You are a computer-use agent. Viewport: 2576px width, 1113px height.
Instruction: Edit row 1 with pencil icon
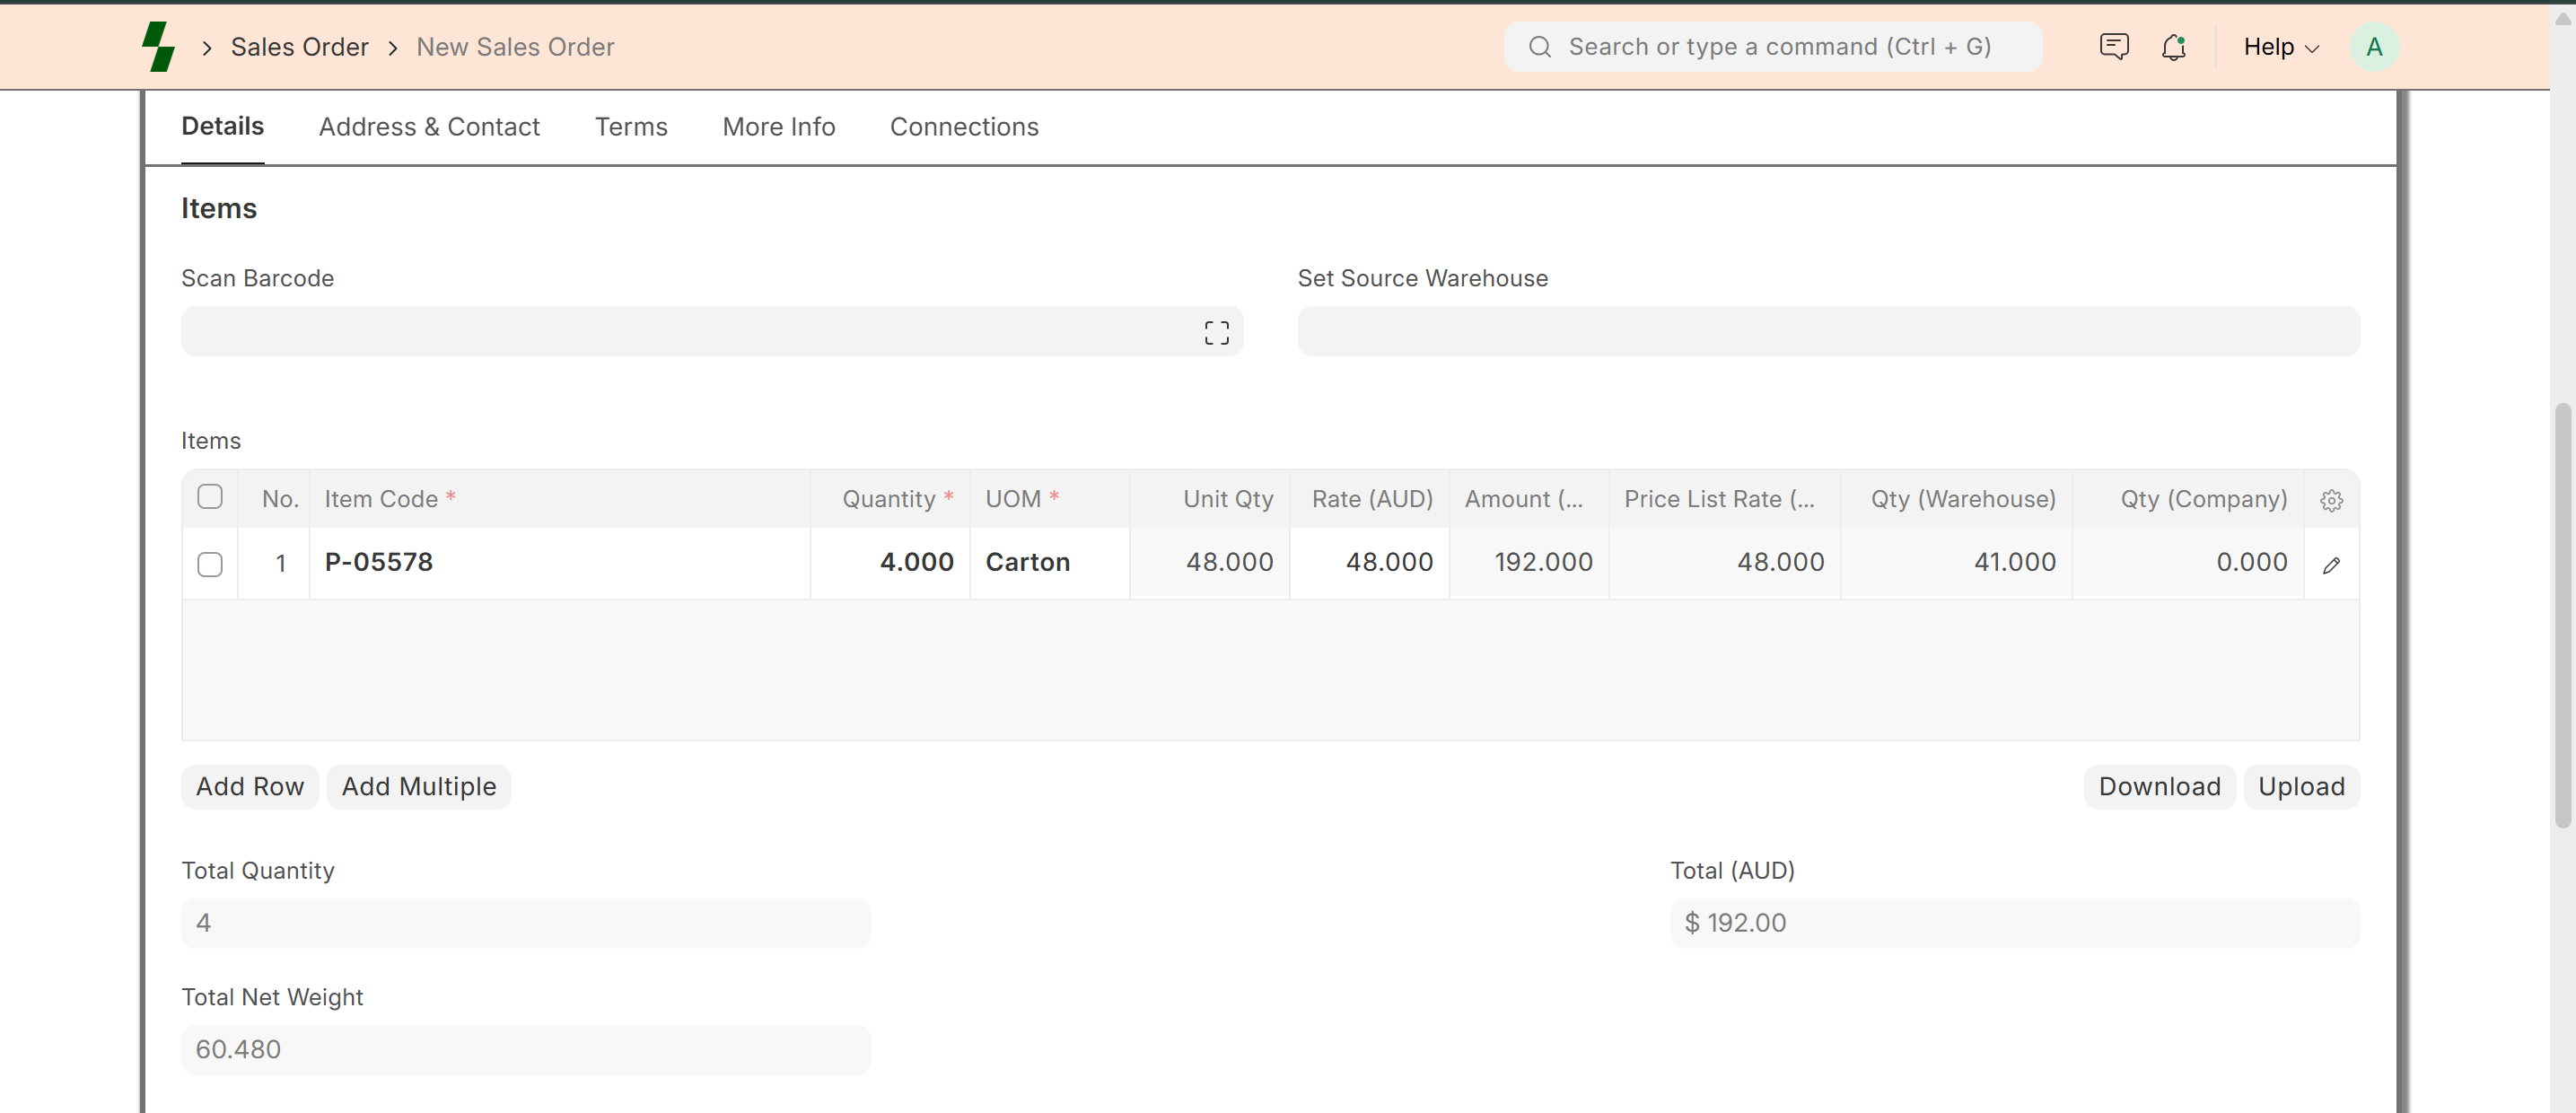pyautogui.click(x=2331, y=565)
